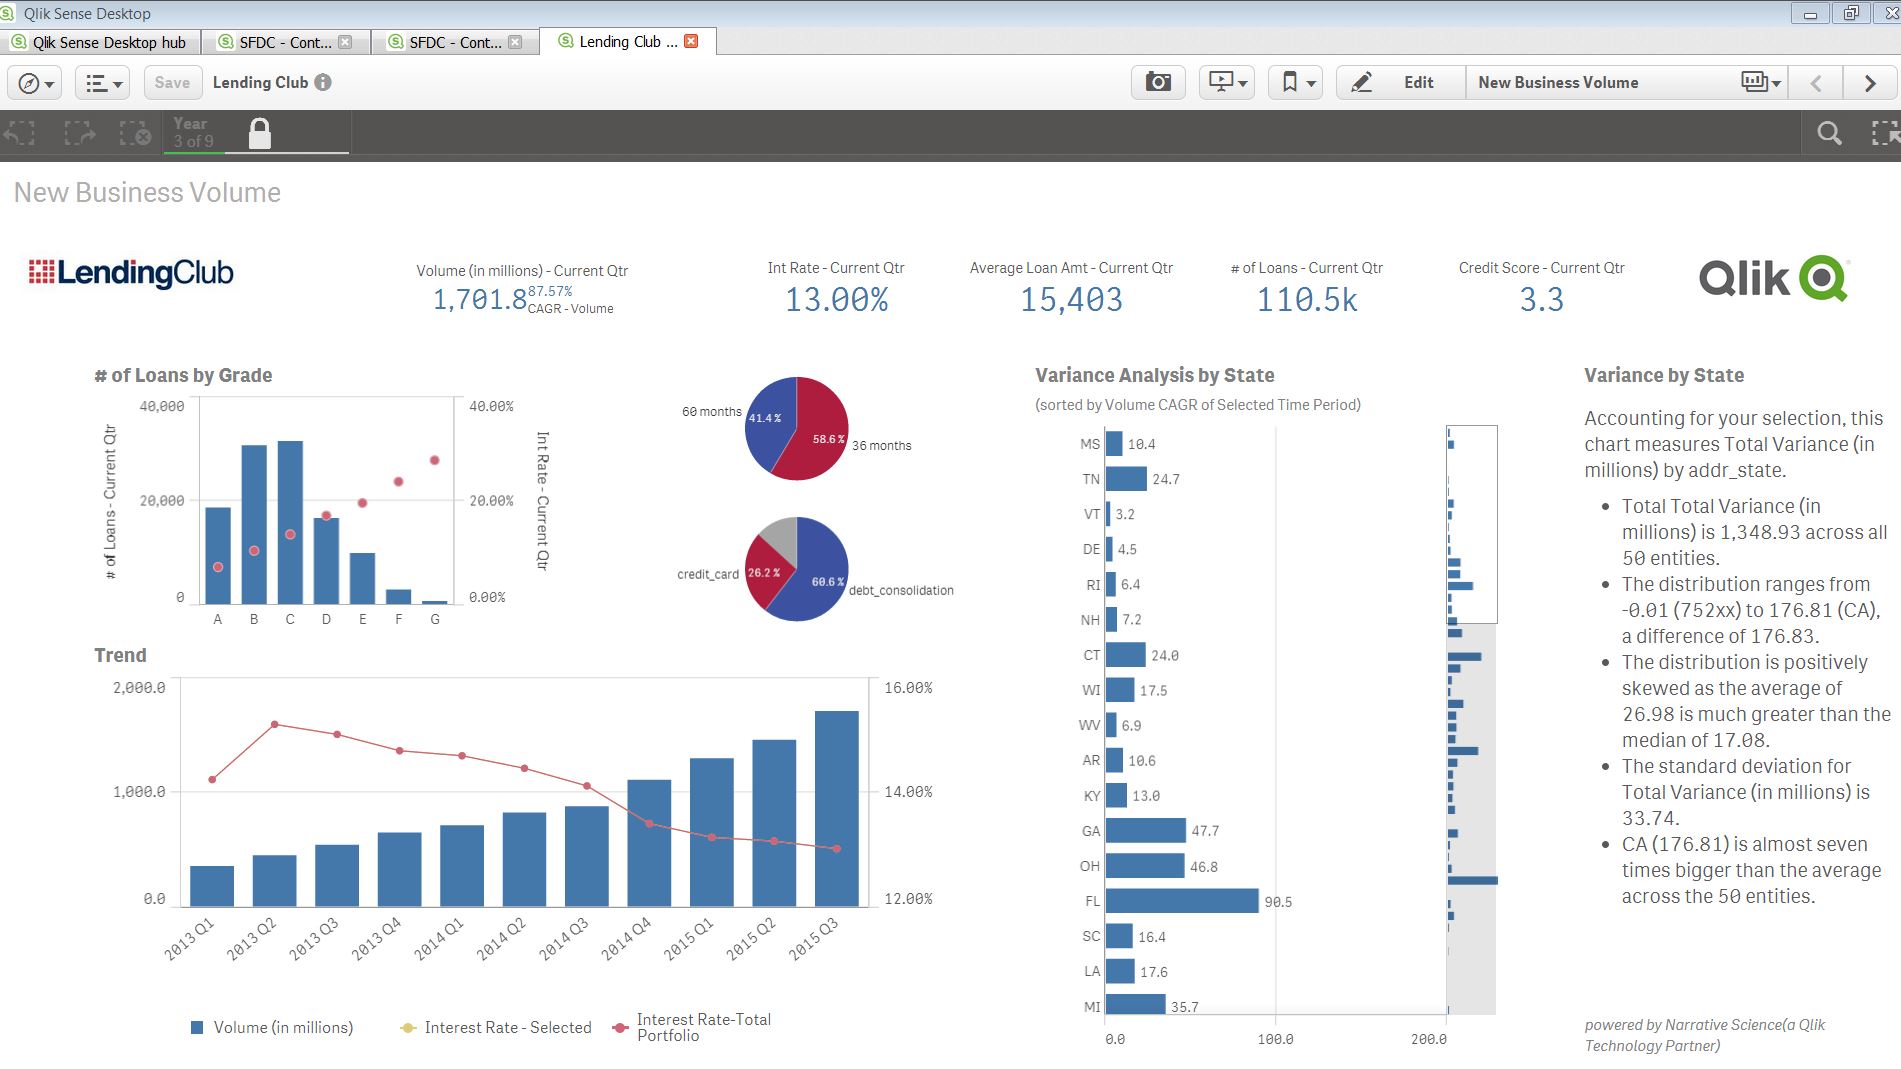
Task: Close the first SFDC tab
Action: click(x=345, y=42)
